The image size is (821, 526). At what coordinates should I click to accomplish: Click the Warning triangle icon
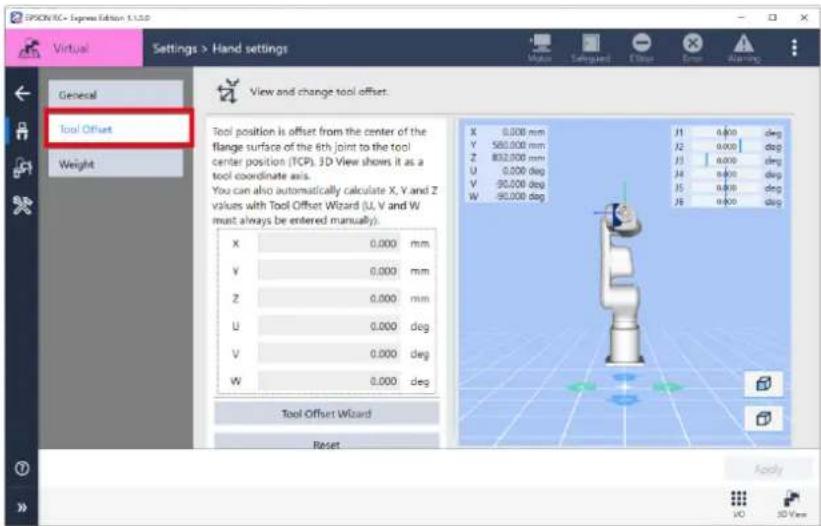[744, 48]
